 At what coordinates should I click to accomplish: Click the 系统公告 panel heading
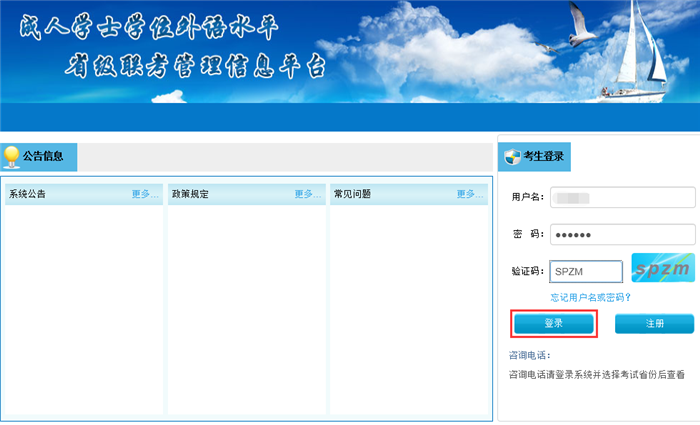[x=27, y=194]
